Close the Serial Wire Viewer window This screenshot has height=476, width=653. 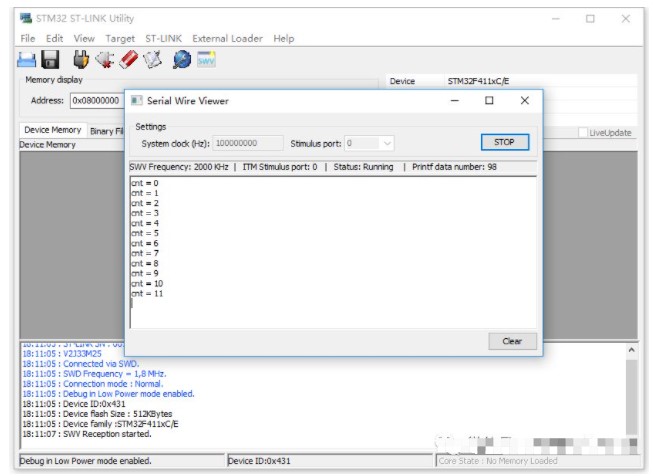pyautogui.click(x=525, y=100)
